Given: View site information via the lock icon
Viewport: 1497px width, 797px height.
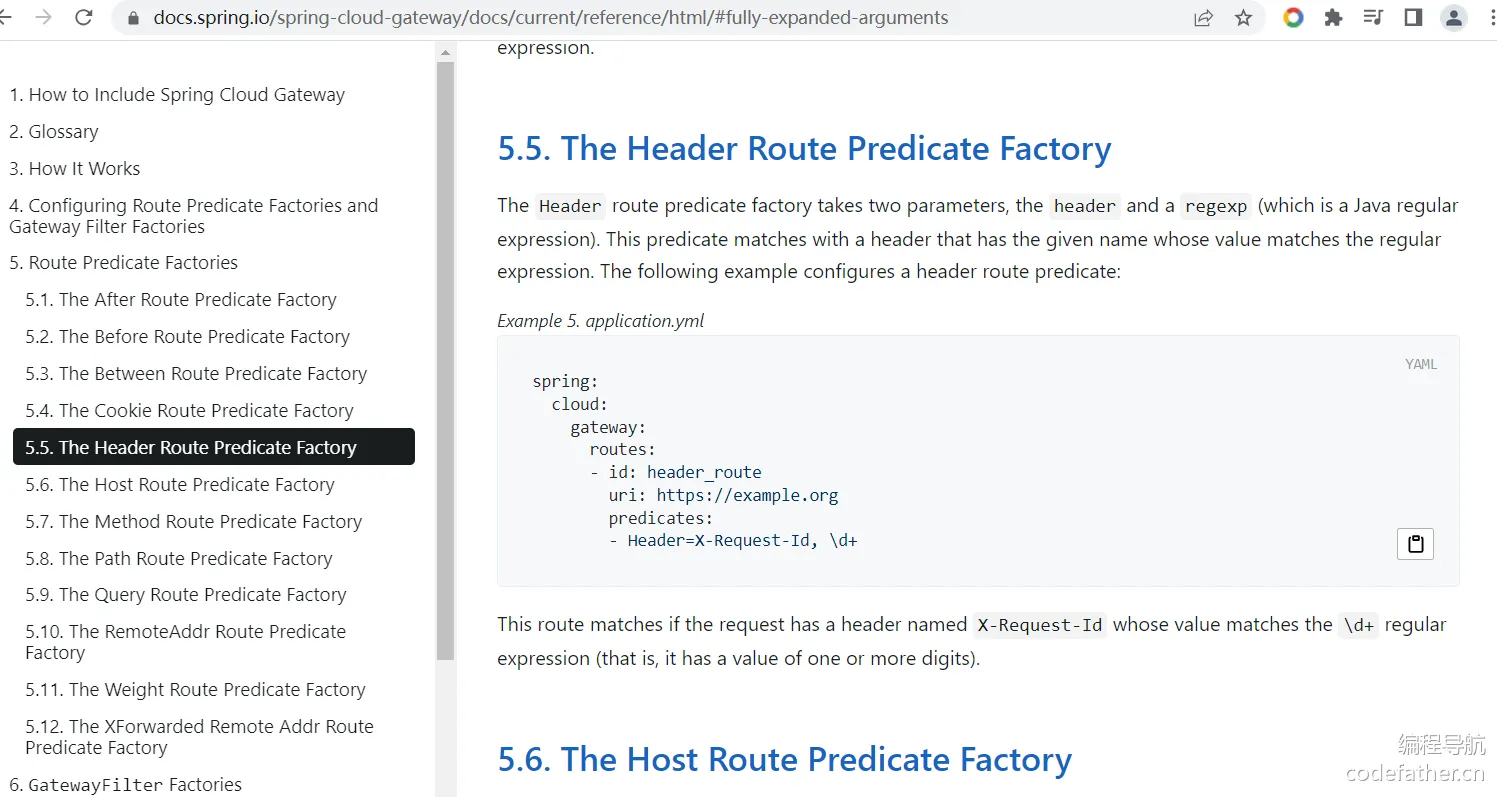Looking at the screenshot, I should [133, 18].
